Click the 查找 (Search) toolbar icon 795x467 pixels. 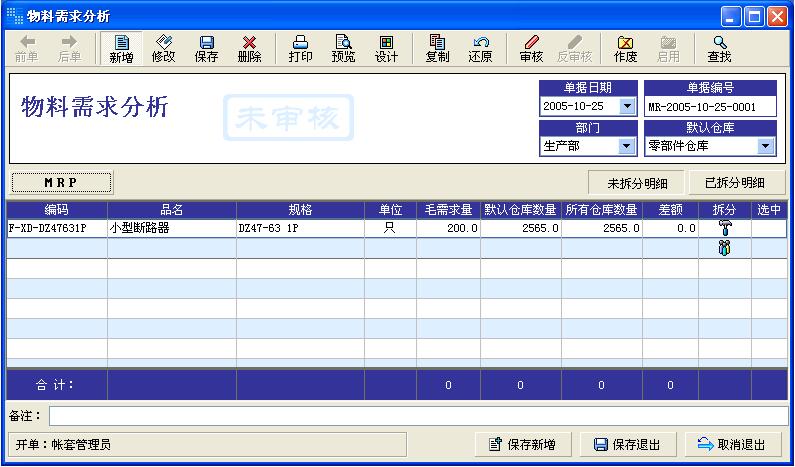click(x=719, y=48)
